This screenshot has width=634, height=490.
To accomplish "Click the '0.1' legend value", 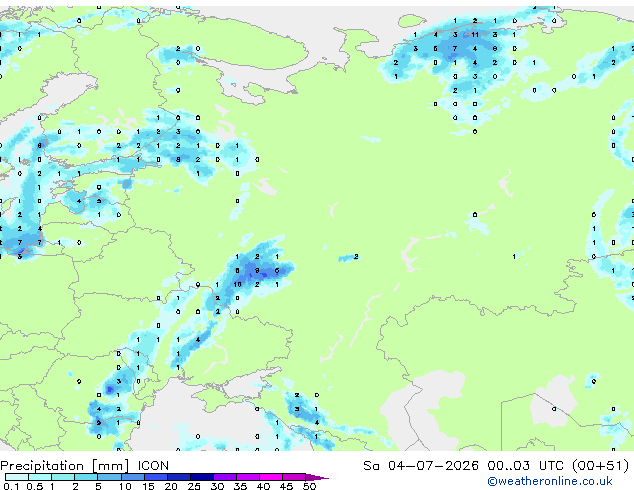I will point(11,486).
